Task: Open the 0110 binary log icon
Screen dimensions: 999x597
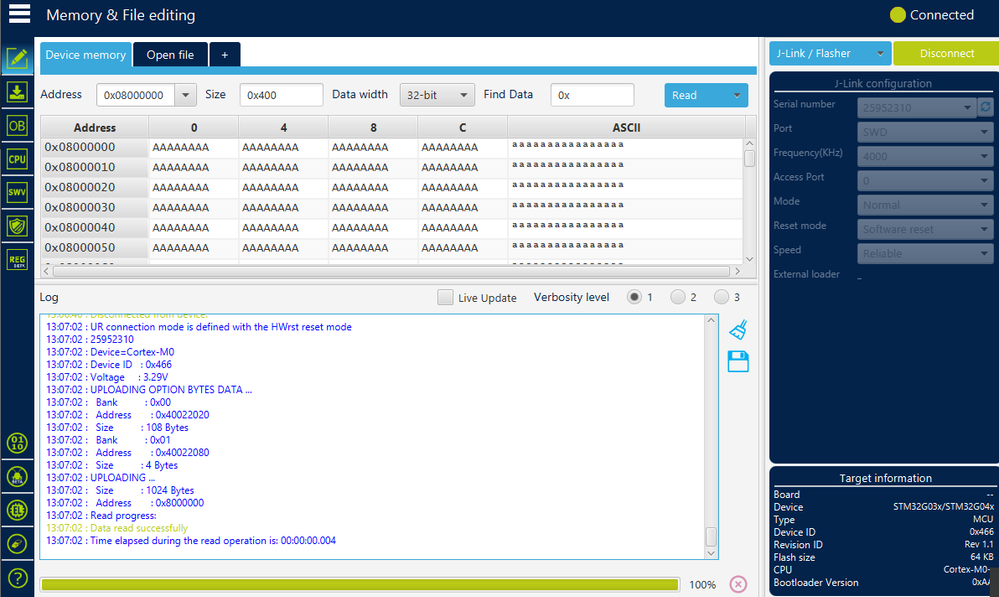Action: tap(17, 443)
